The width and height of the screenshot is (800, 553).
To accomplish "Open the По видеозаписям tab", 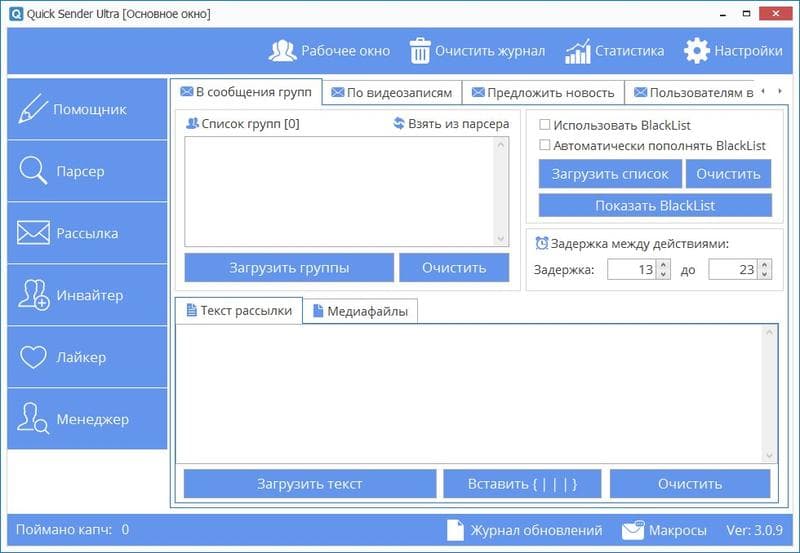I will (392, 93).
